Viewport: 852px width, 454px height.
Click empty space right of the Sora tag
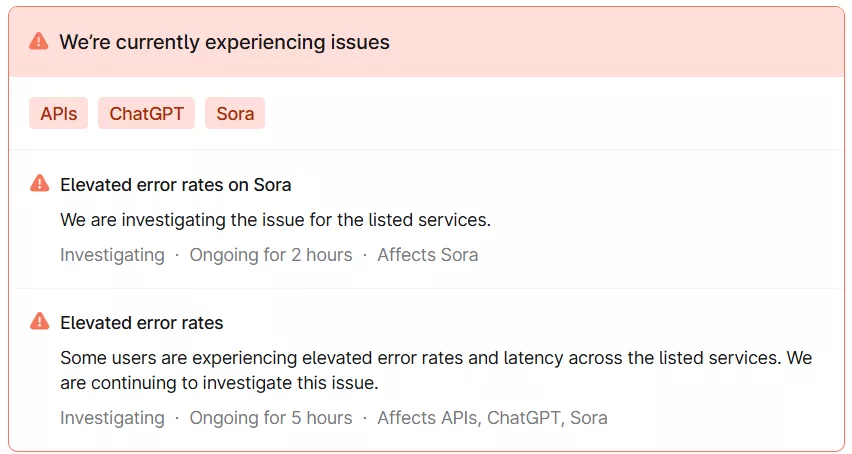coord(550,113)
